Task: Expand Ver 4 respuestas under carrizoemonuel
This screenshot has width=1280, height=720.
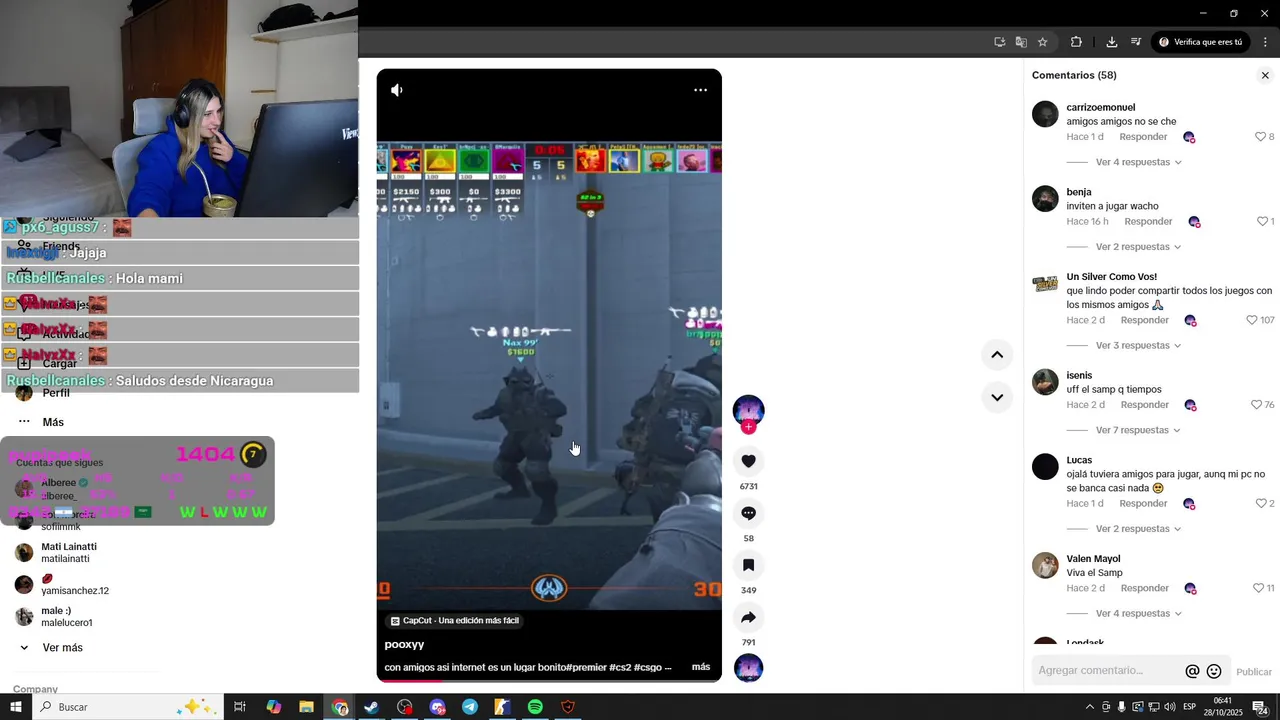Action: coord(1138,162)
